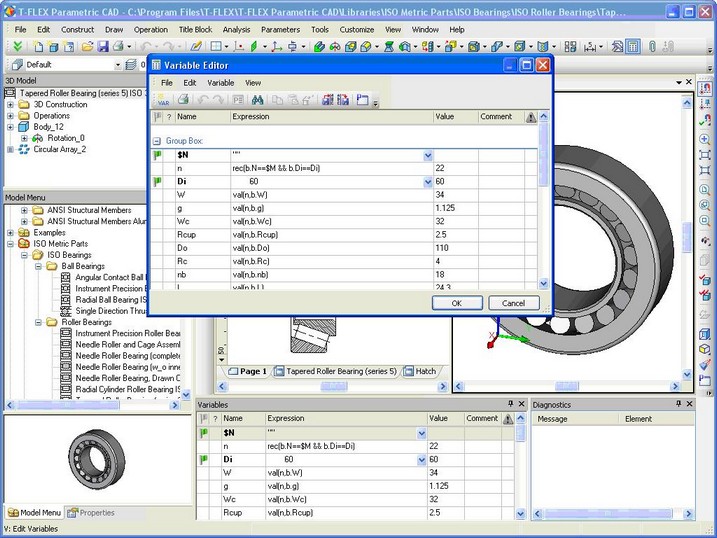
Task: Click the Message column header in Diagnostics
Action: coord(575,419)
